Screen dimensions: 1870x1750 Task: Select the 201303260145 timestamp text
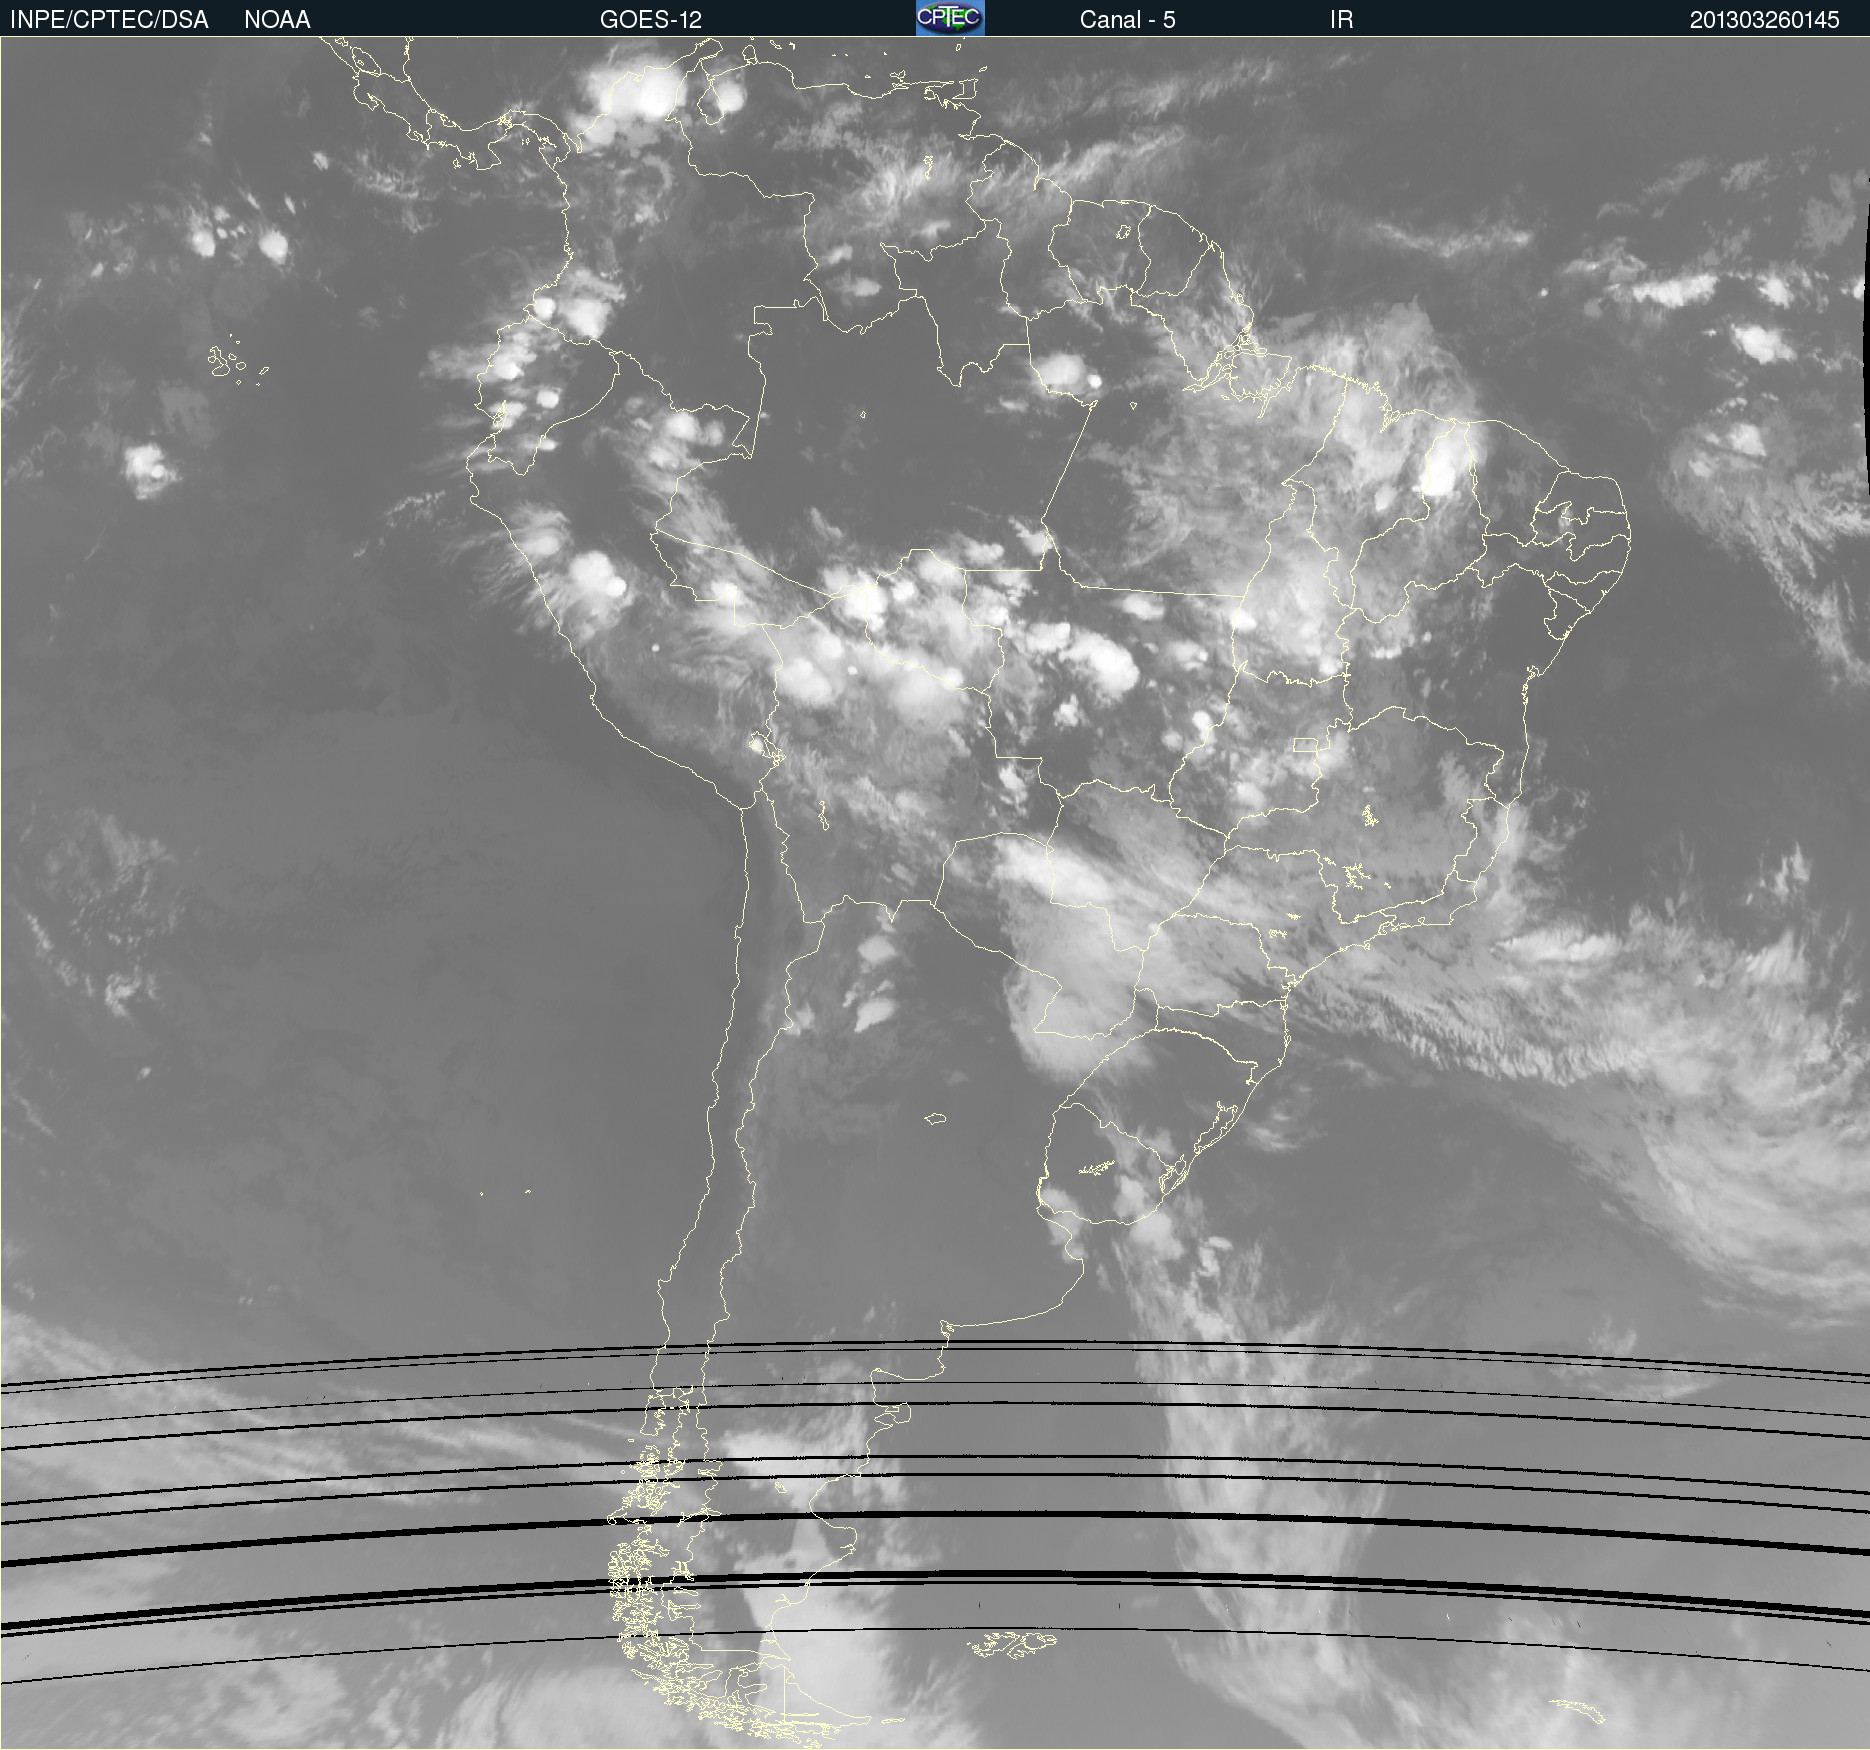1764,20
